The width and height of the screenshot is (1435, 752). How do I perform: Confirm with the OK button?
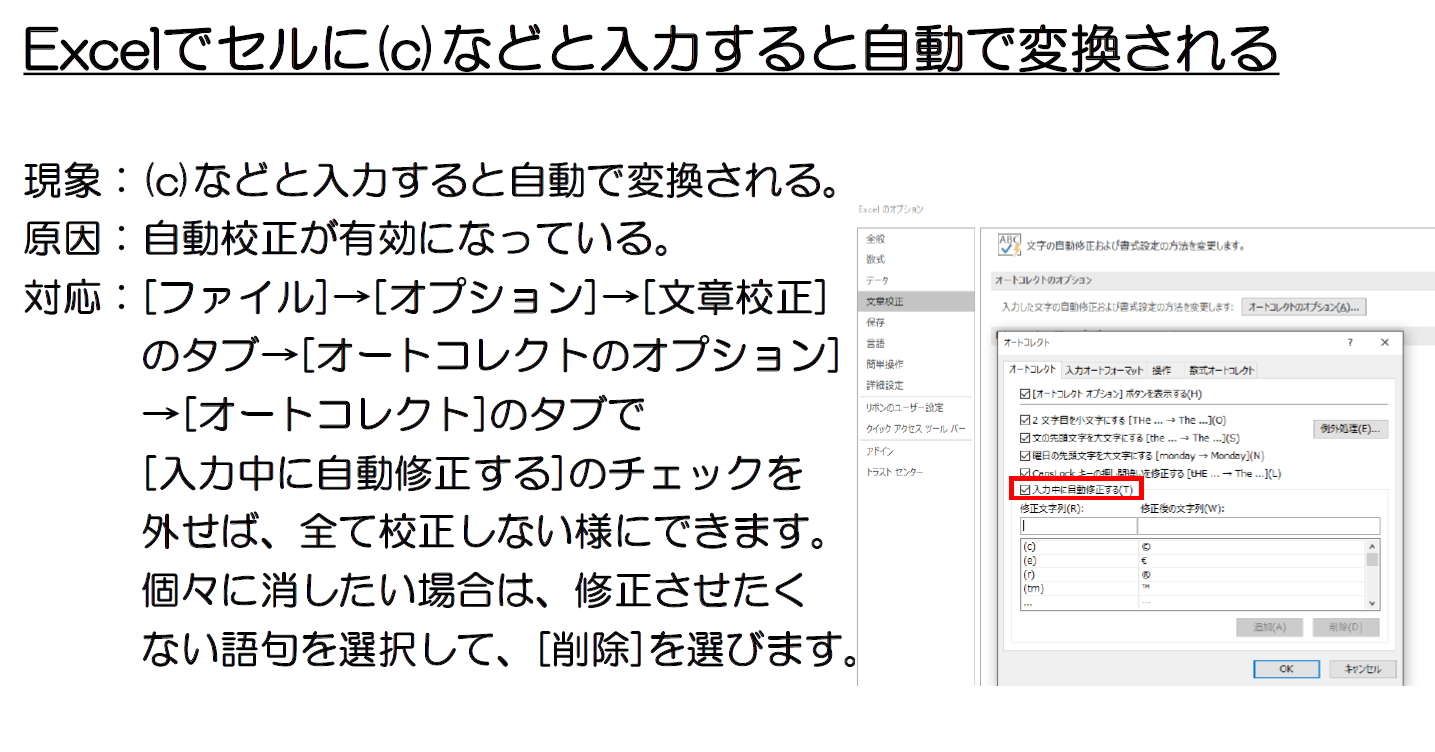pos(1286,669)
